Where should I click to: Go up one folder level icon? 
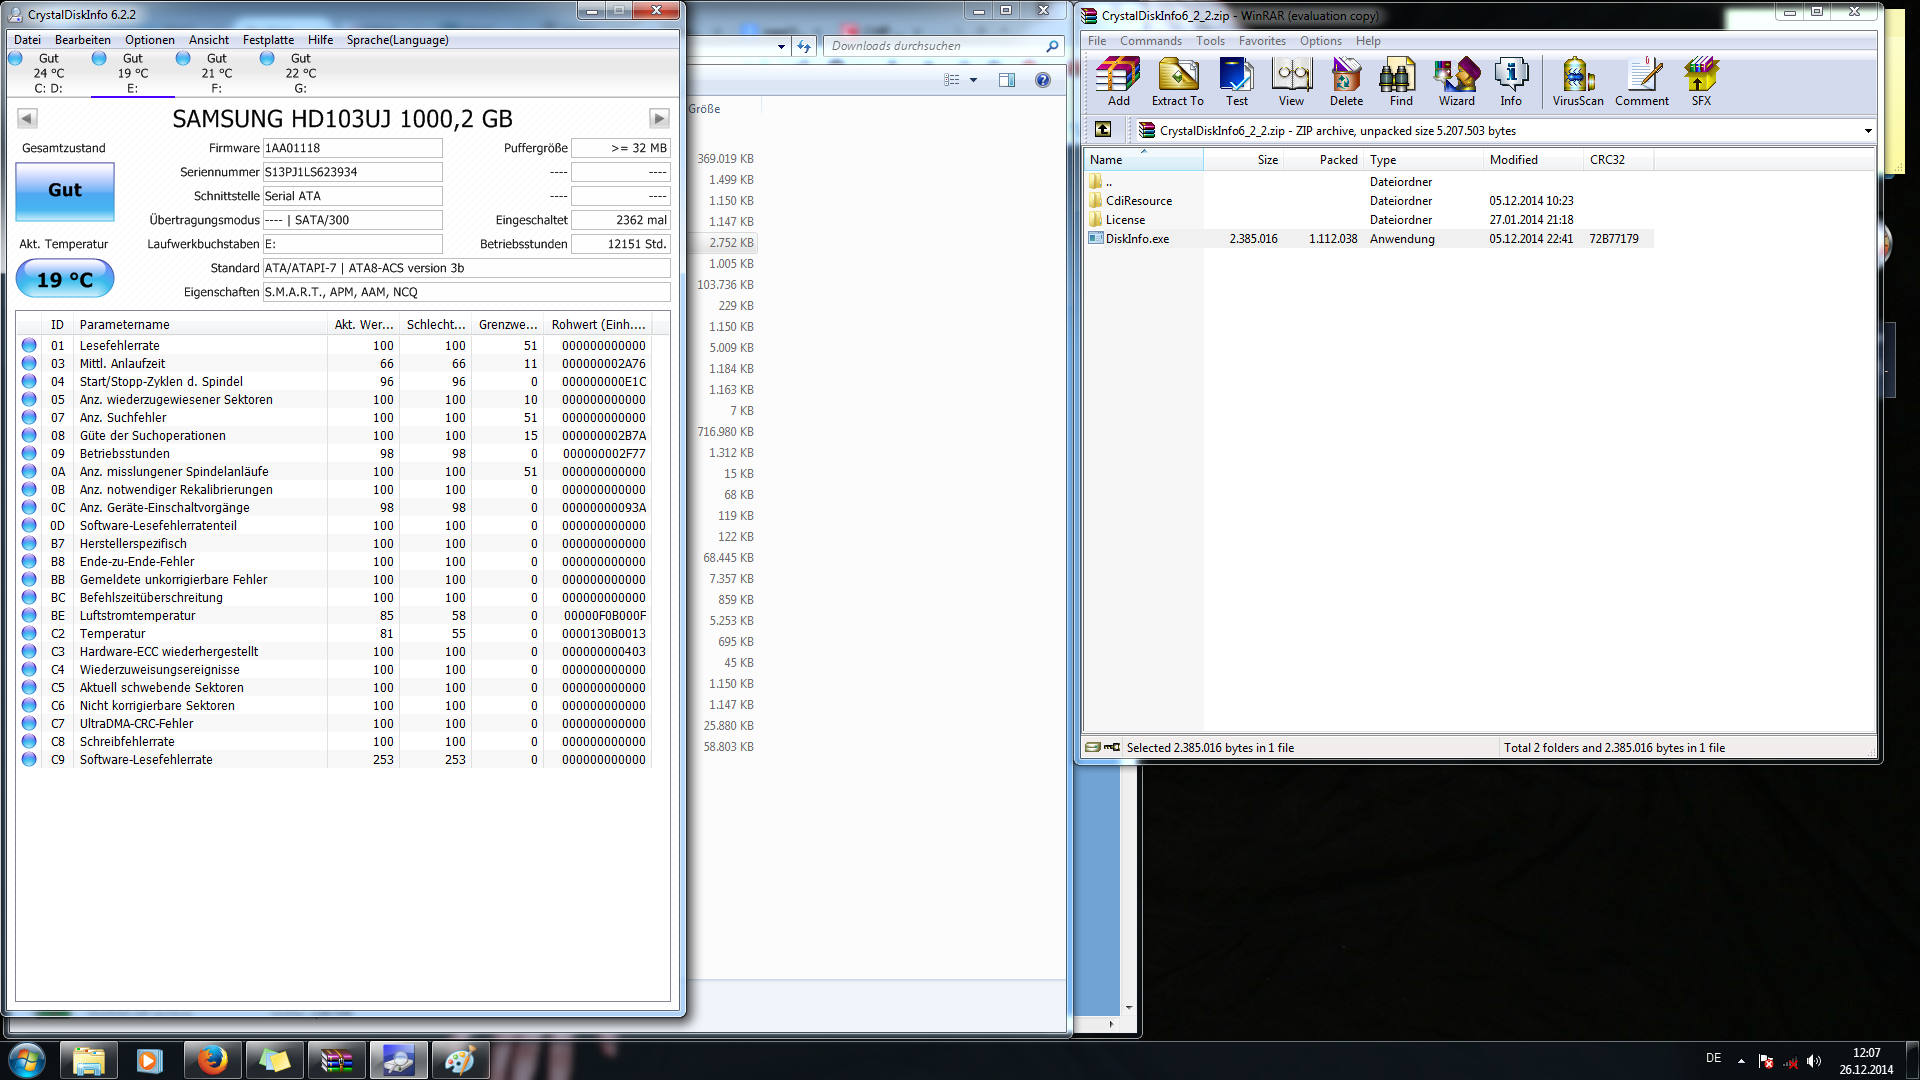(x=1103, y=129)
